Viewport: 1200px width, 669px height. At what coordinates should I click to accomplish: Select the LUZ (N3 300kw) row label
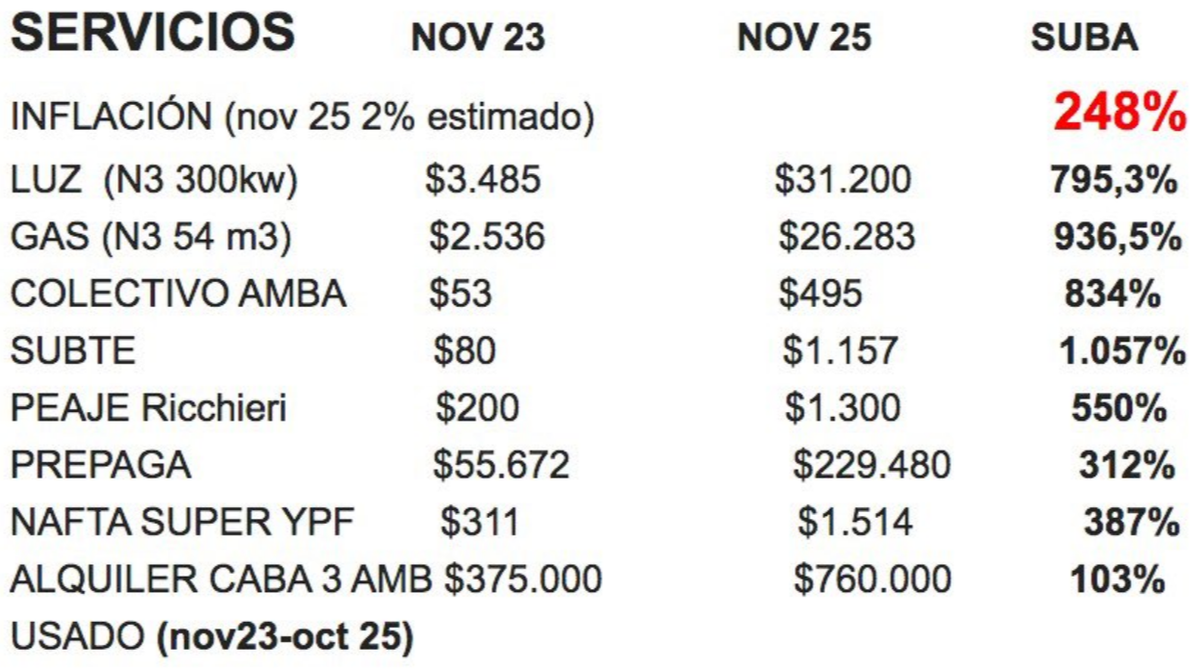pos(154,180)
